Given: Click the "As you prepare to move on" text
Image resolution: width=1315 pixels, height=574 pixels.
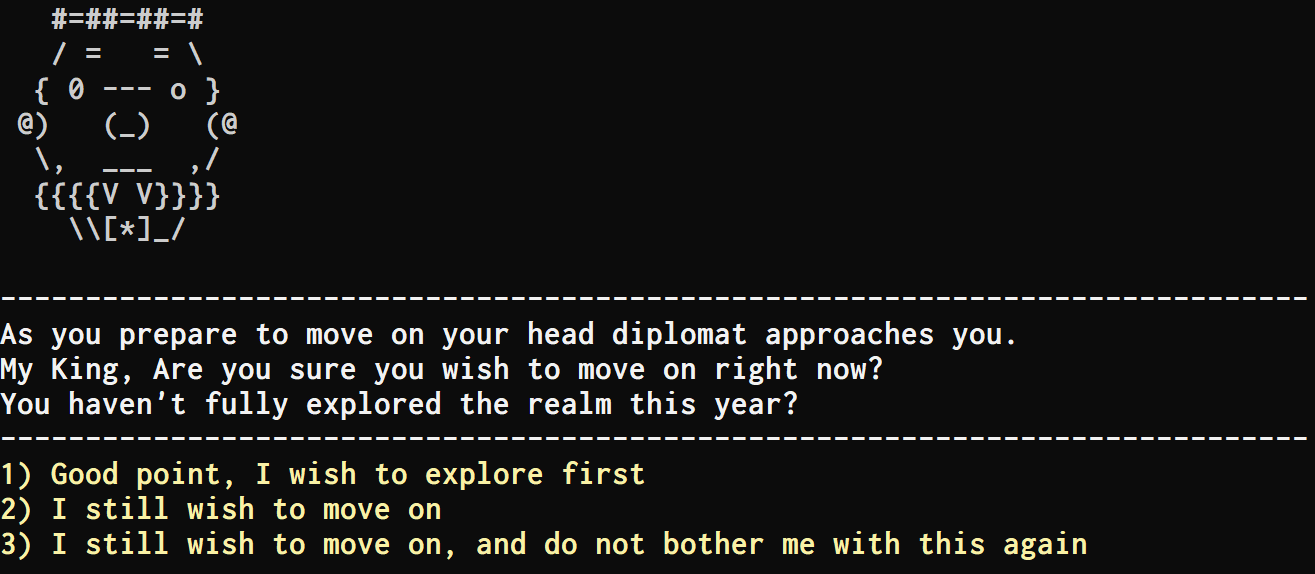Looking at the screenshot, I should point(212,334).
